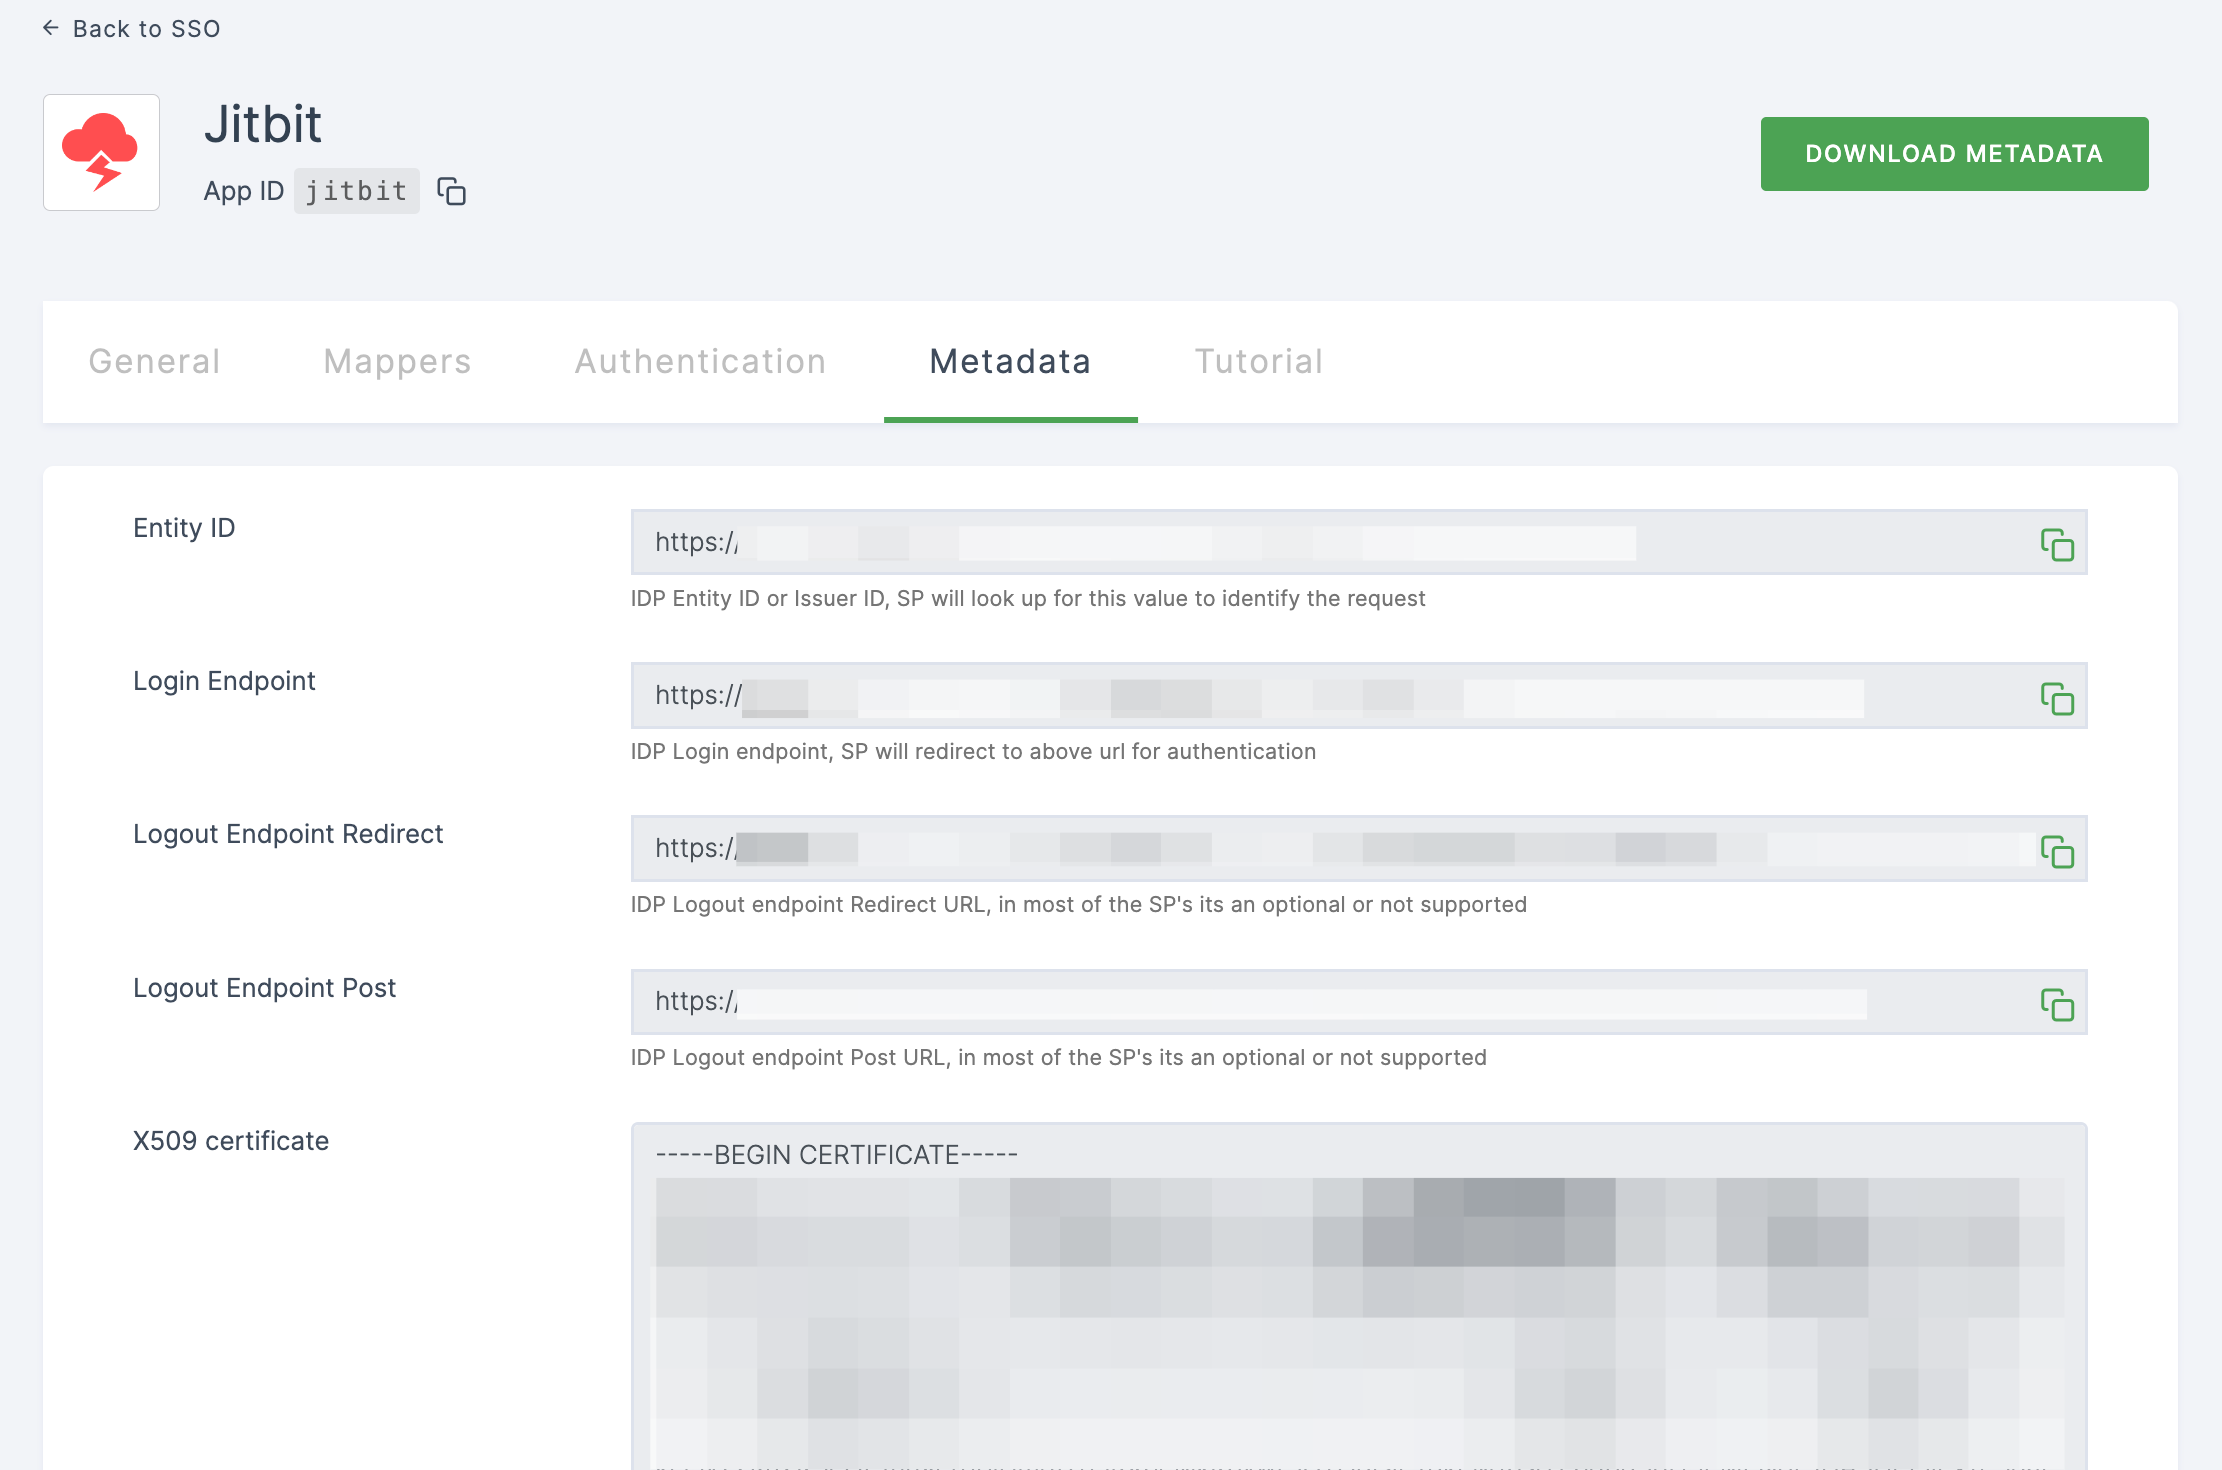Screen dimensions: 2222x1470
Task: Go back via the 'Back to SSO' link
Action: [x=131, y=29]
